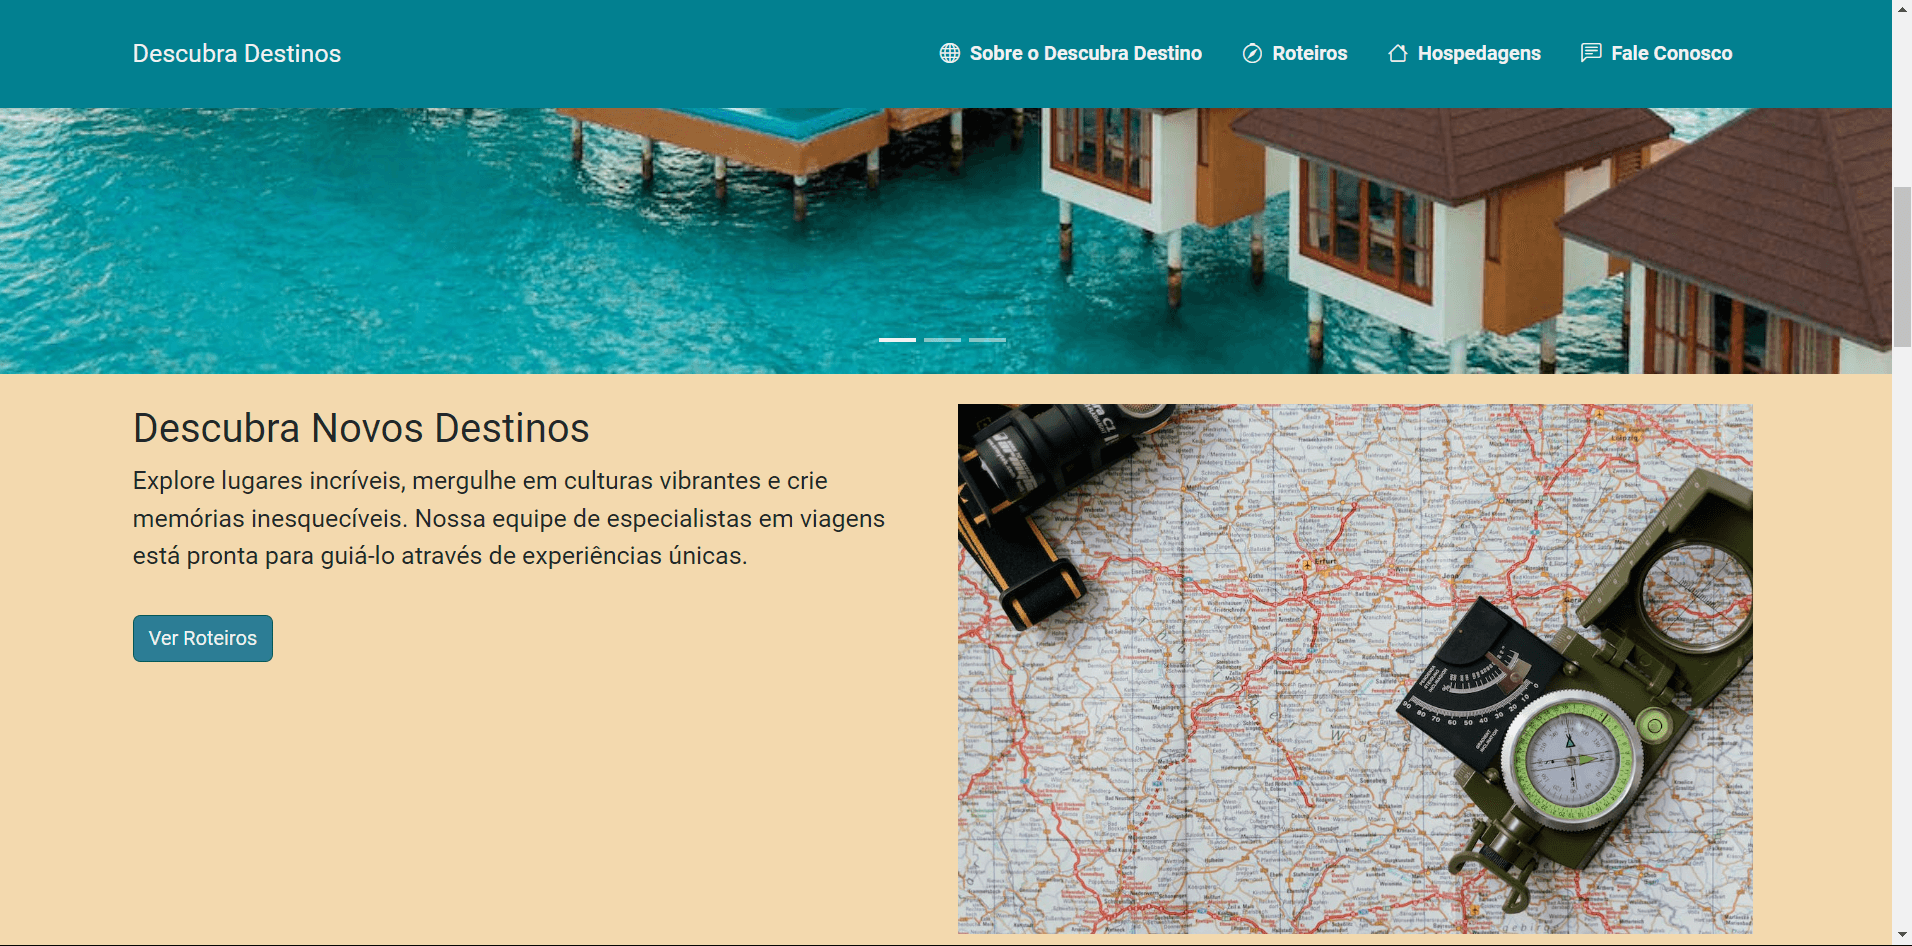This screenshot has height=946, width=1912.
Task: Click the scrollbar down arrow
Action: coord(1901,936)
